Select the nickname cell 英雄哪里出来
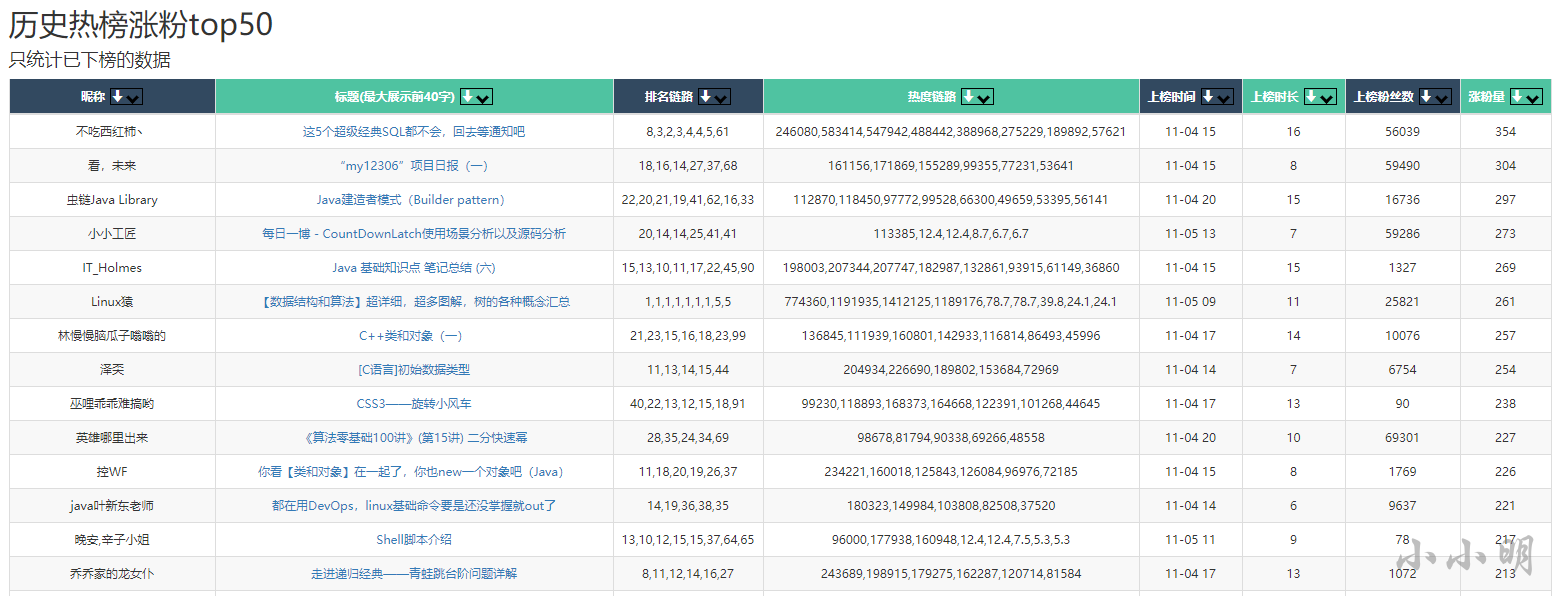Image resolution: width=1554 pixels, height=596 pixels. point(112,438)
